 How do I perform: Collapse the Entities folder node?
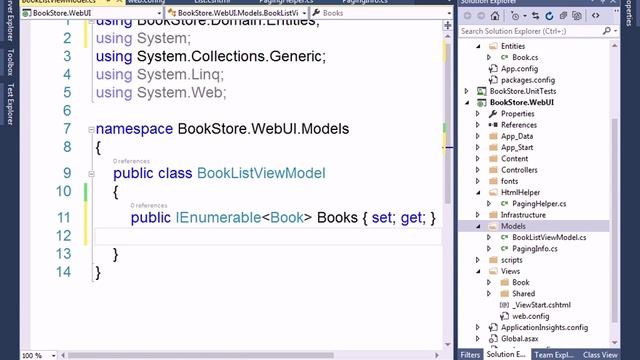point(478,46)
